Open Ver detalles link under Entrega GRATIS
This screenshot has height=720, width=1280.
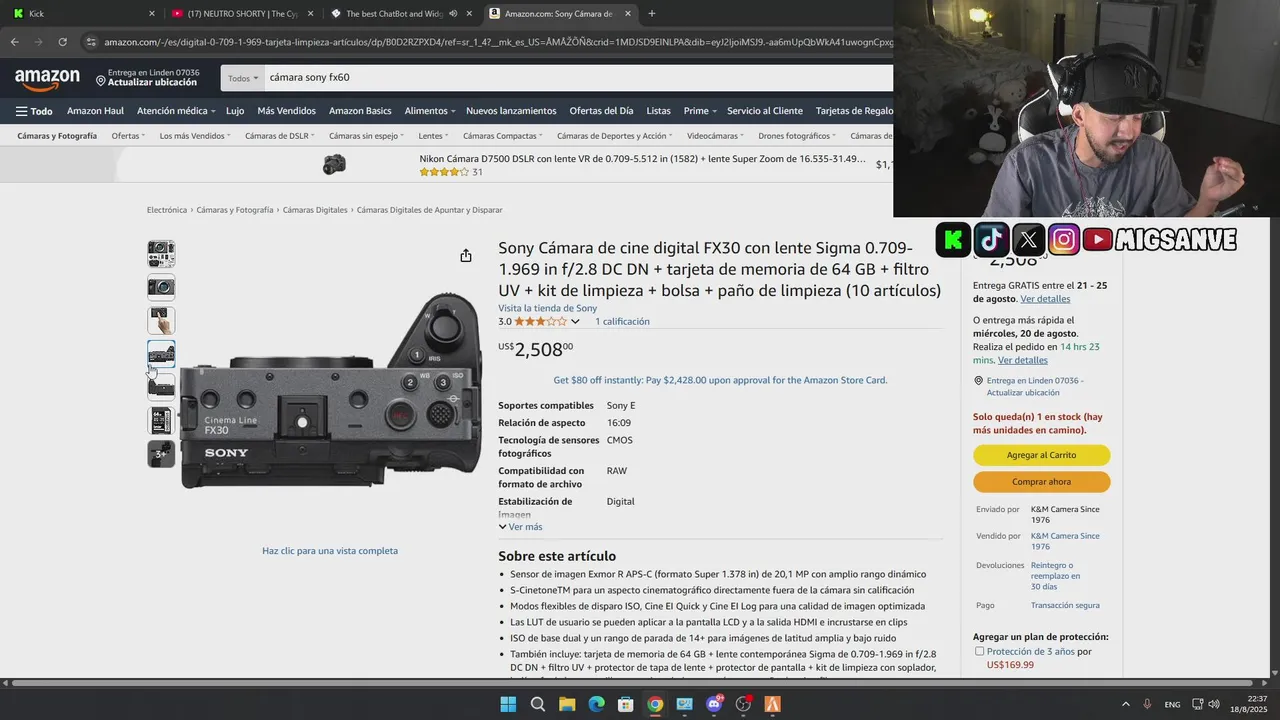[1045, 299]
